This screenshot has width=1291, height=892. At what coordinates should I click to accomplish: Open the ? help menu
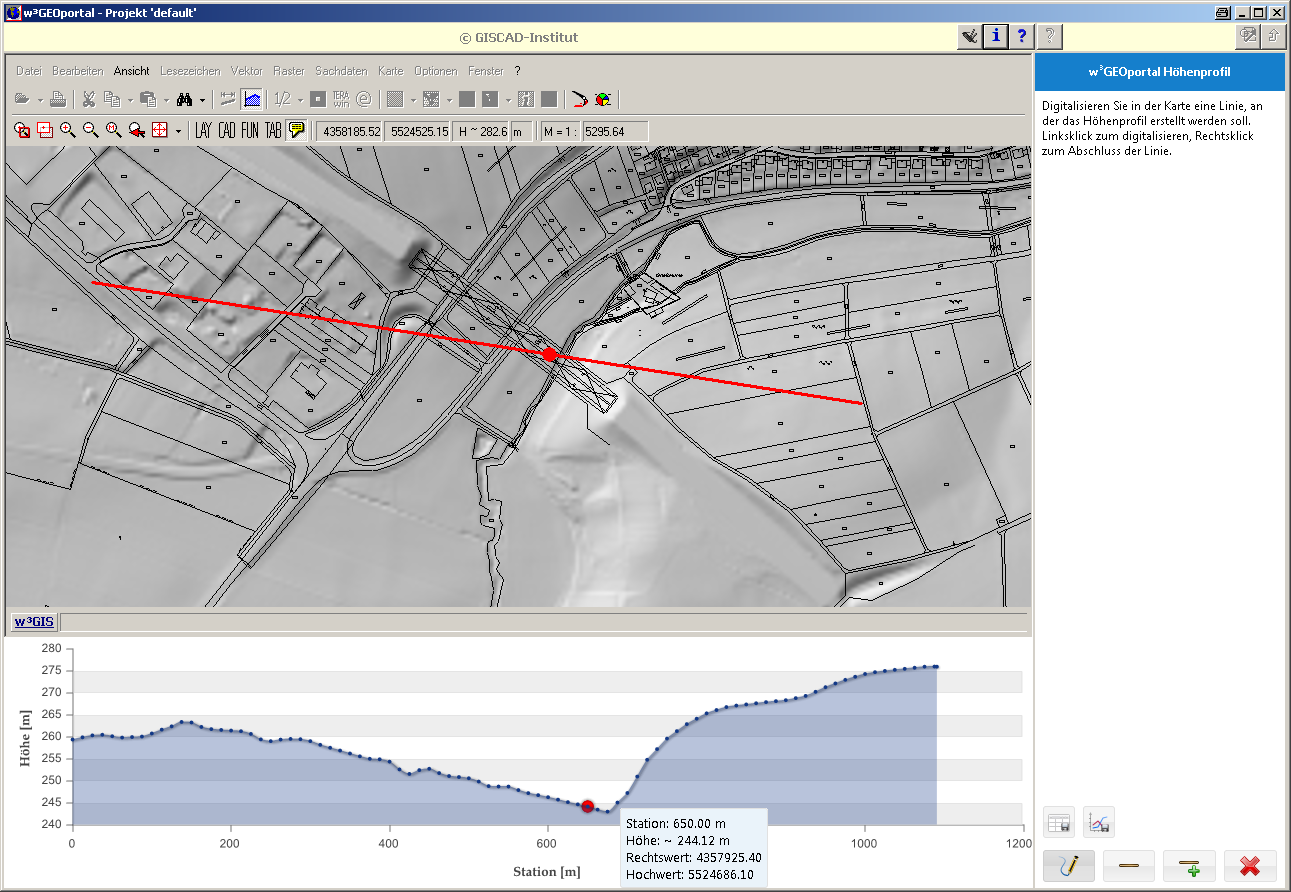pyautogui.click(x=517, y=71)
